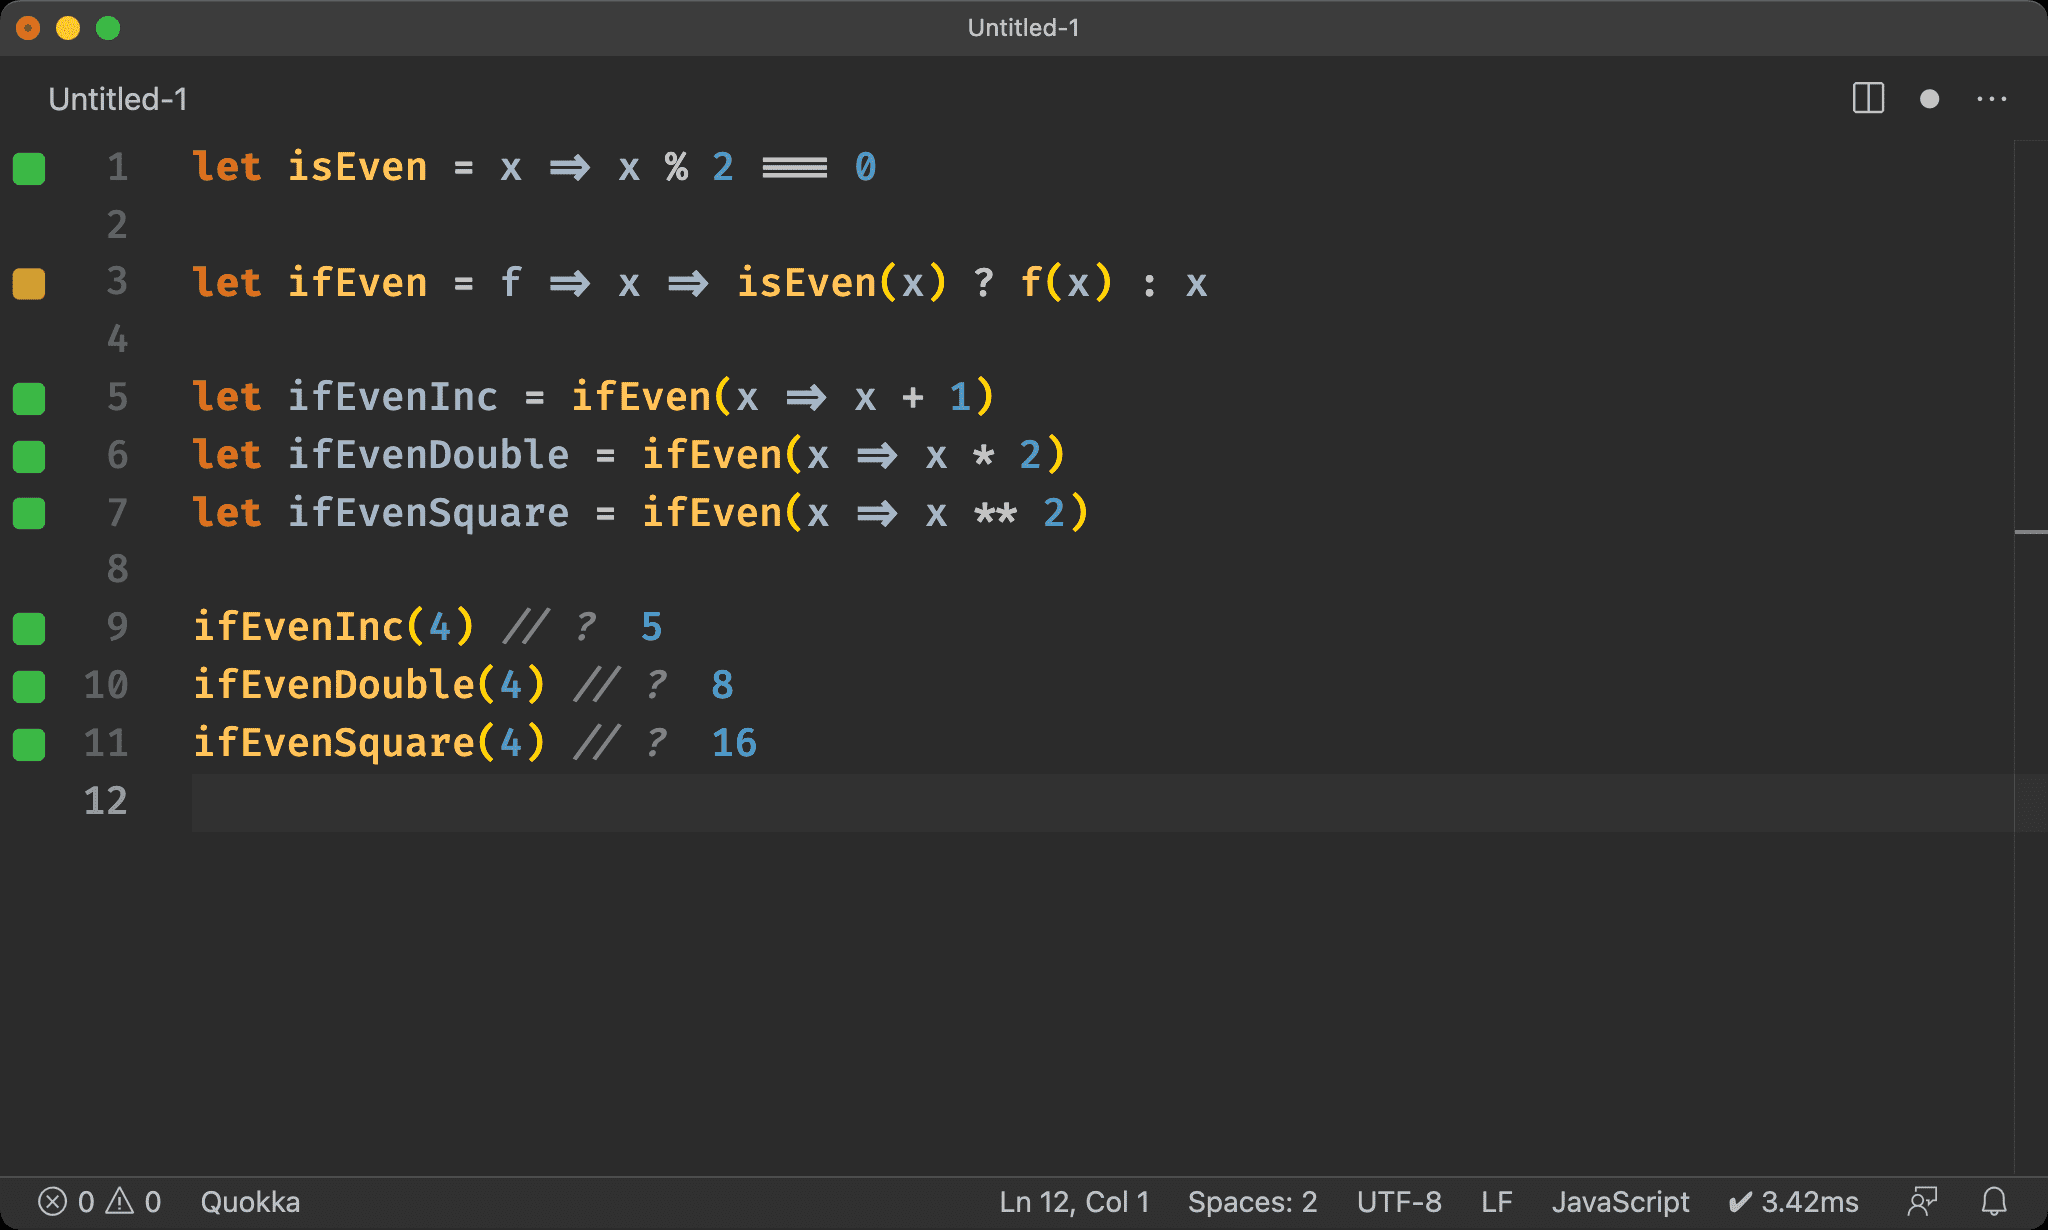Viewport: 2048px width, 1230px height.
Task: Click the Quokka status bar item
Action: (x=250, y=1201)
